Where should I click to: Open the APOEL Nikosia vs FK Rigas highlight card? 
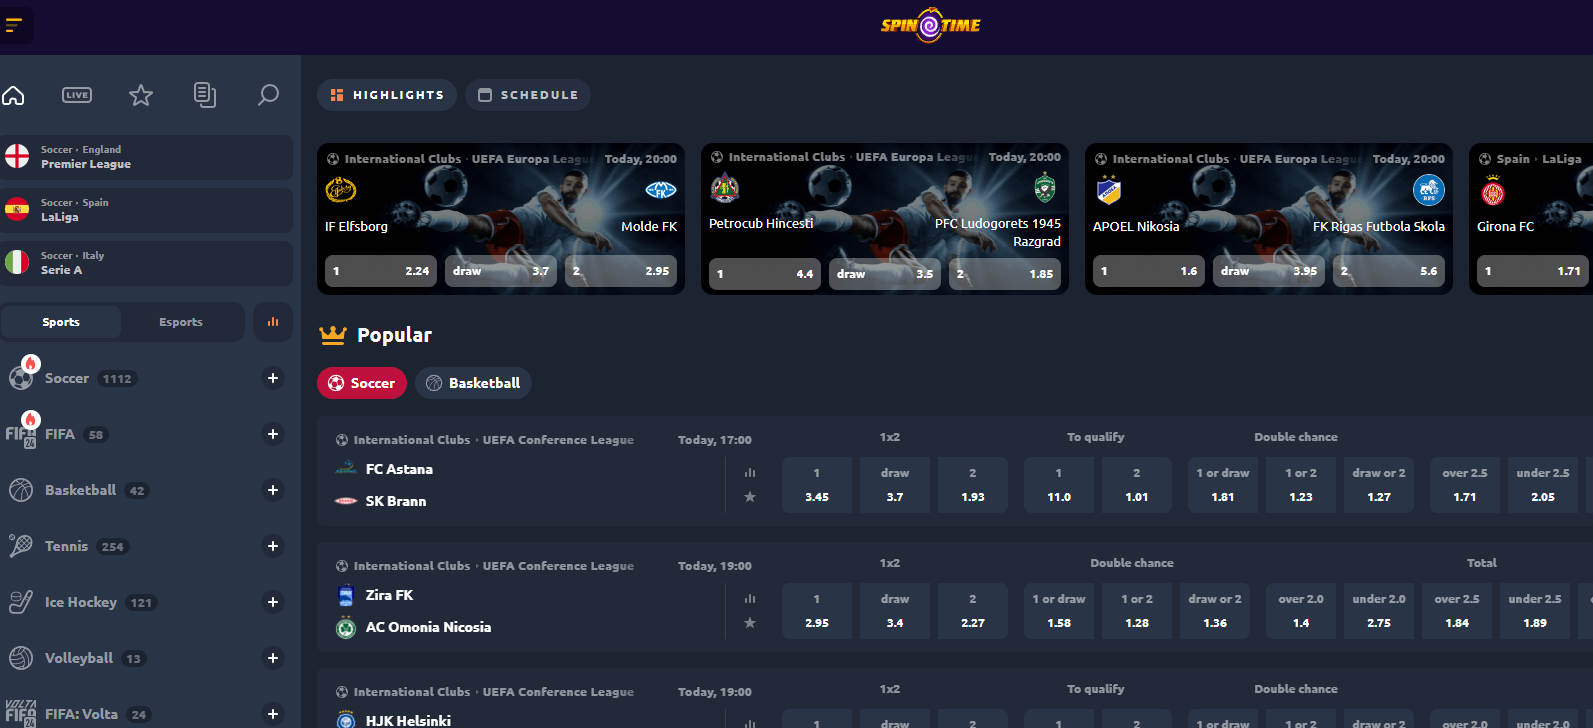pyautogui.click(x=1269, y=219)
